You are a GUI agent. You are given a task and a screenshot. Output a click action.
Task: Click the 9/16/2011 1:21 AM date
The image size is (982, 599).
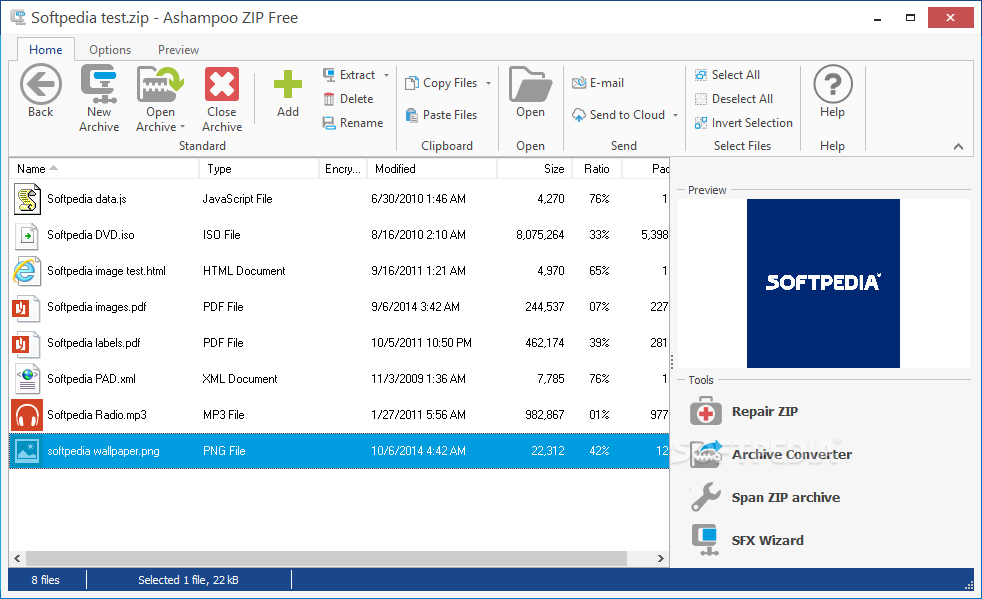(418, 271)
